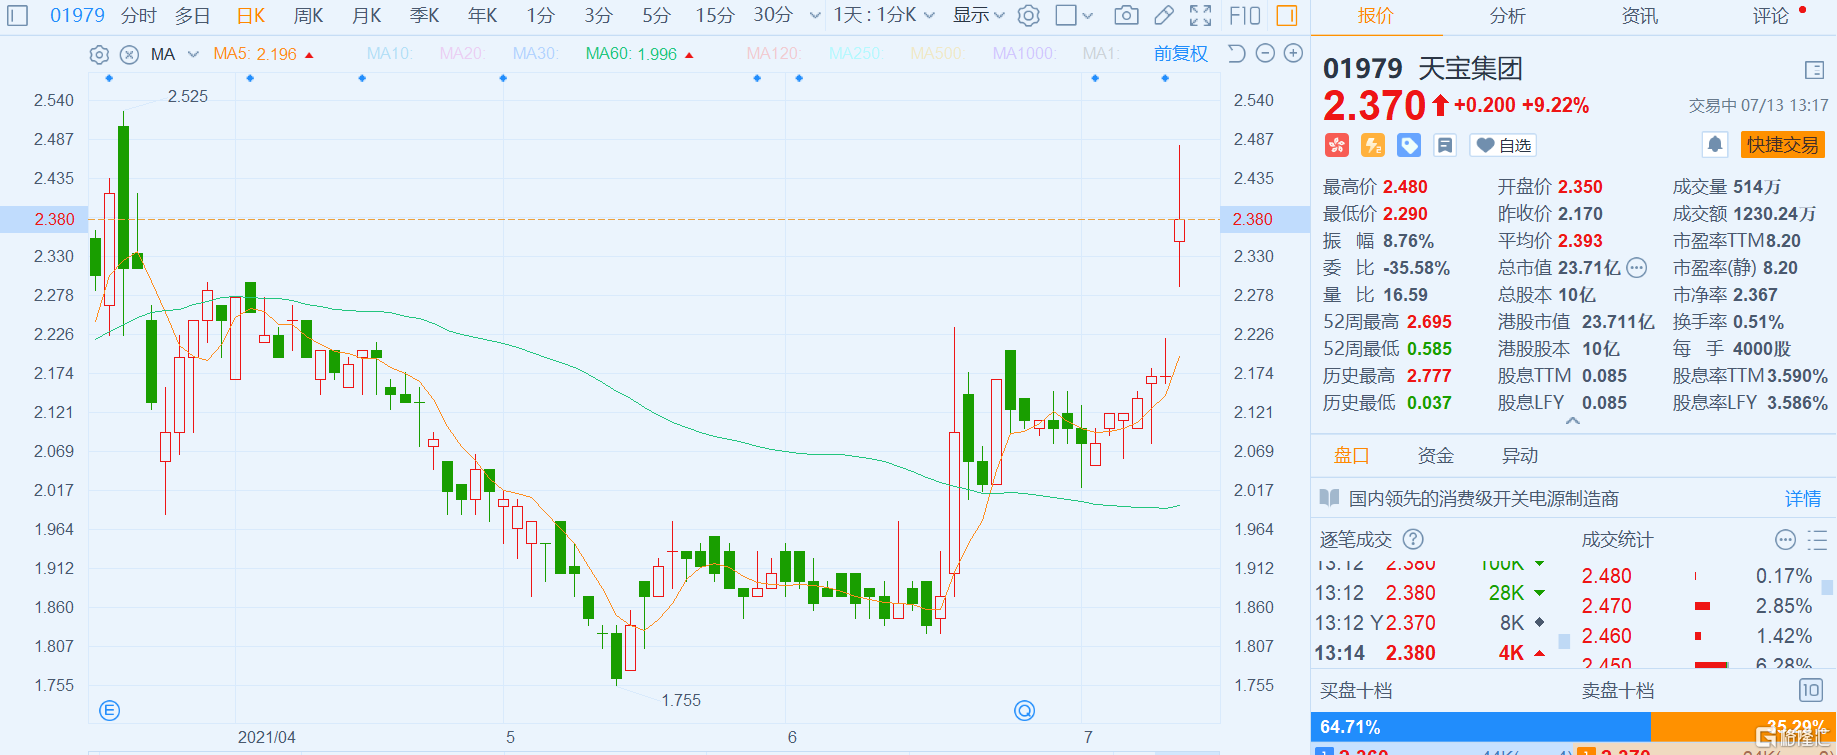Open the notes bookmark icon
The image size is (1837, 755).
pyautogui.click(x=1445, y=145)
